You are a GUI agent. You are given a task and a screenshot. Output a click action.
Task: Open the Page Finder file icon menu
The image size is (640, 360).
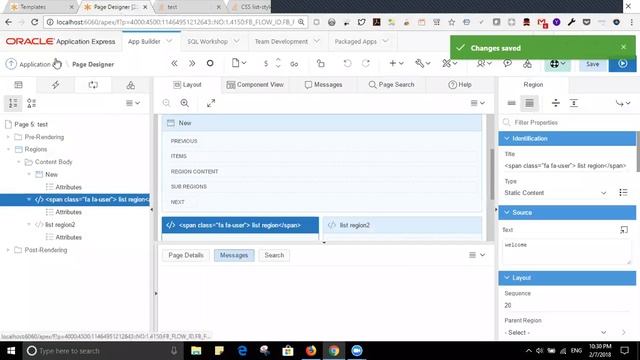[x=239, y=63]
